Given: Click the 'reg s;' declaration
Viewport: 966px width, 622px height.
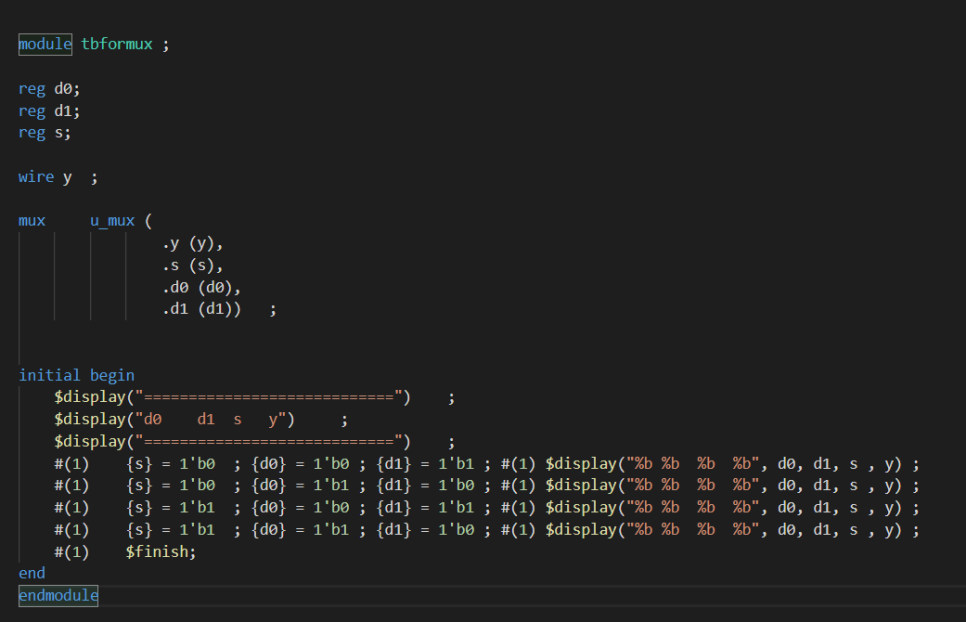Looking at the screenshot, I should [45, 133].
